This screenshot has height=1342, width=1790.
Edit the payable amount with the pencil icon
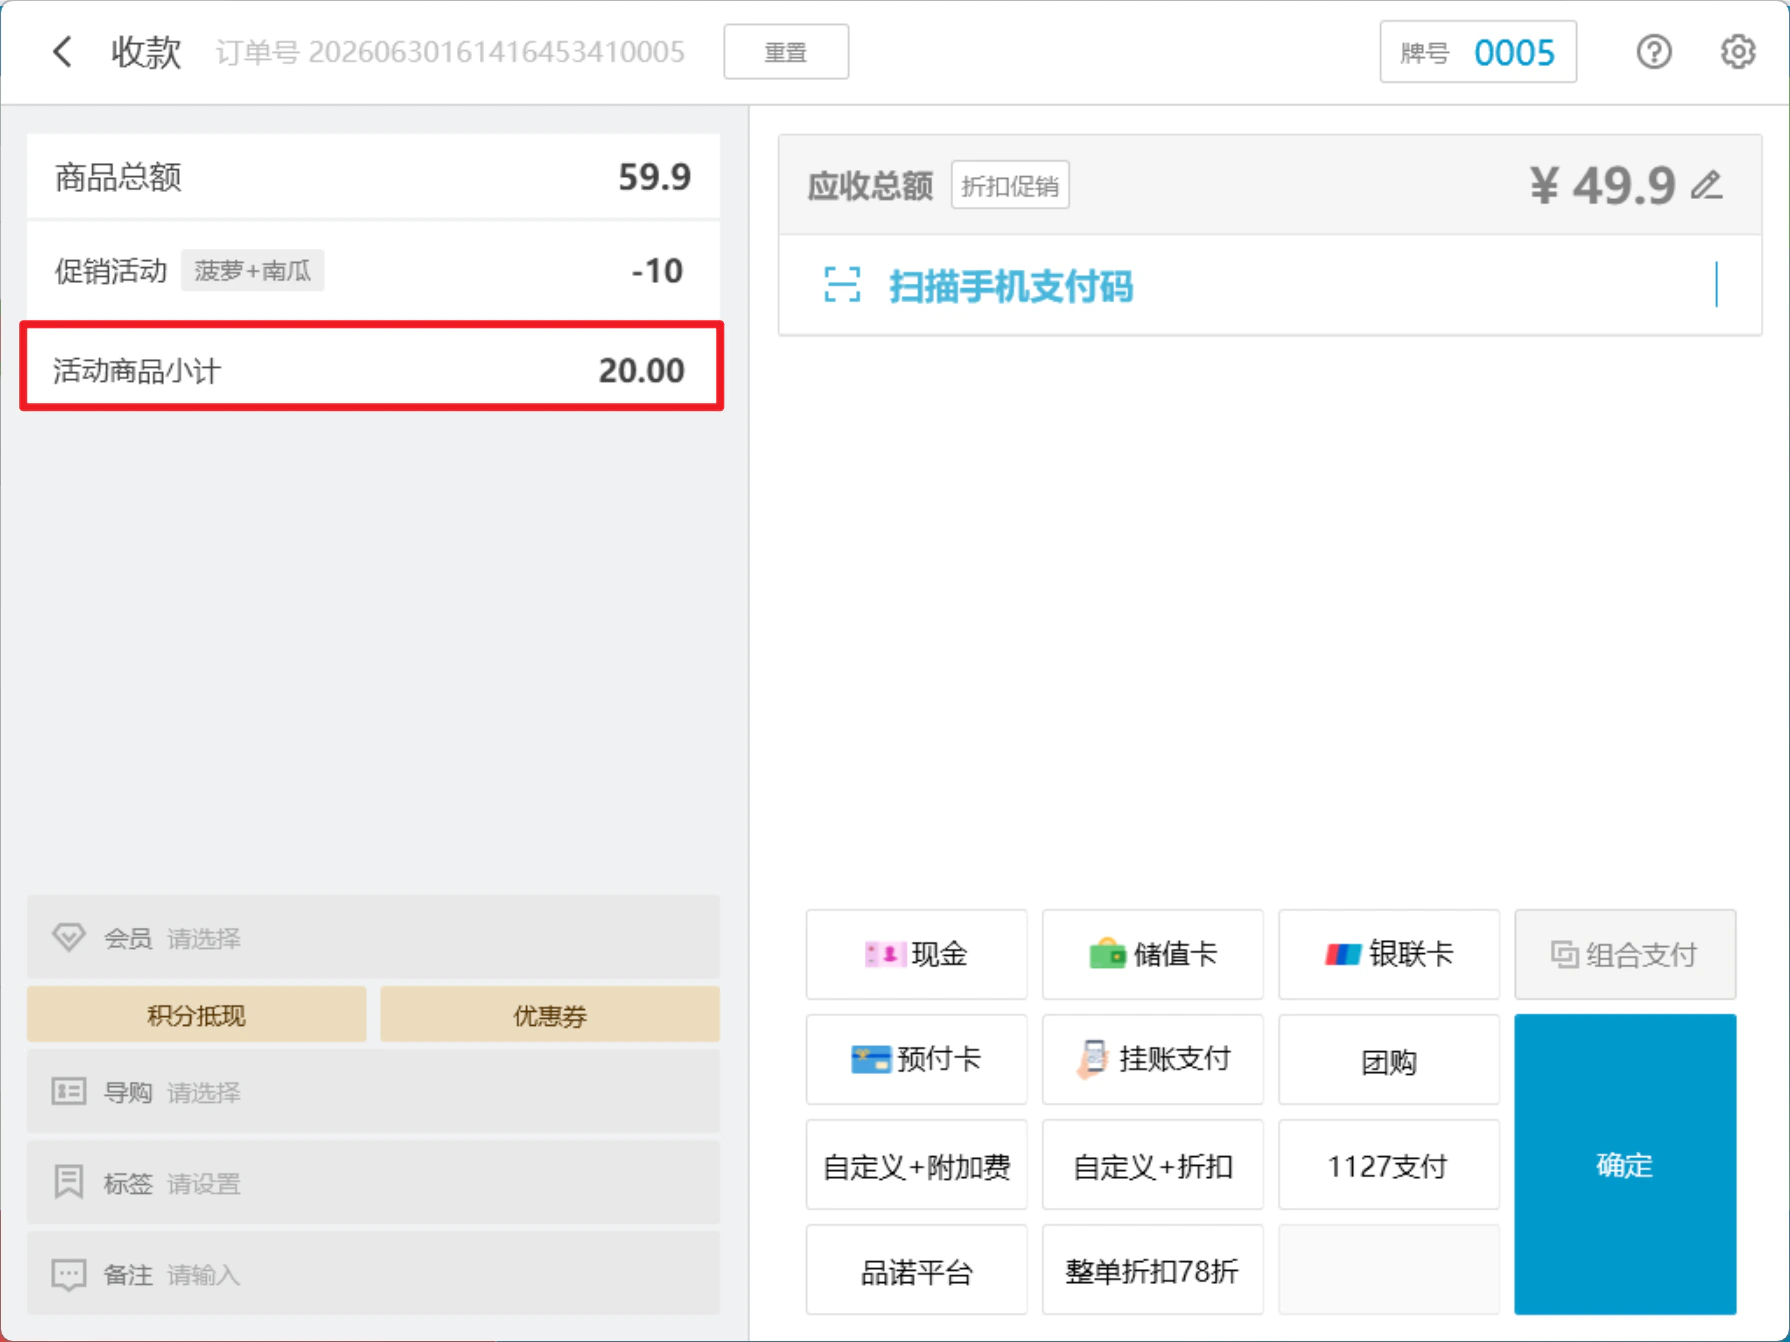(x=1707, y=185)
